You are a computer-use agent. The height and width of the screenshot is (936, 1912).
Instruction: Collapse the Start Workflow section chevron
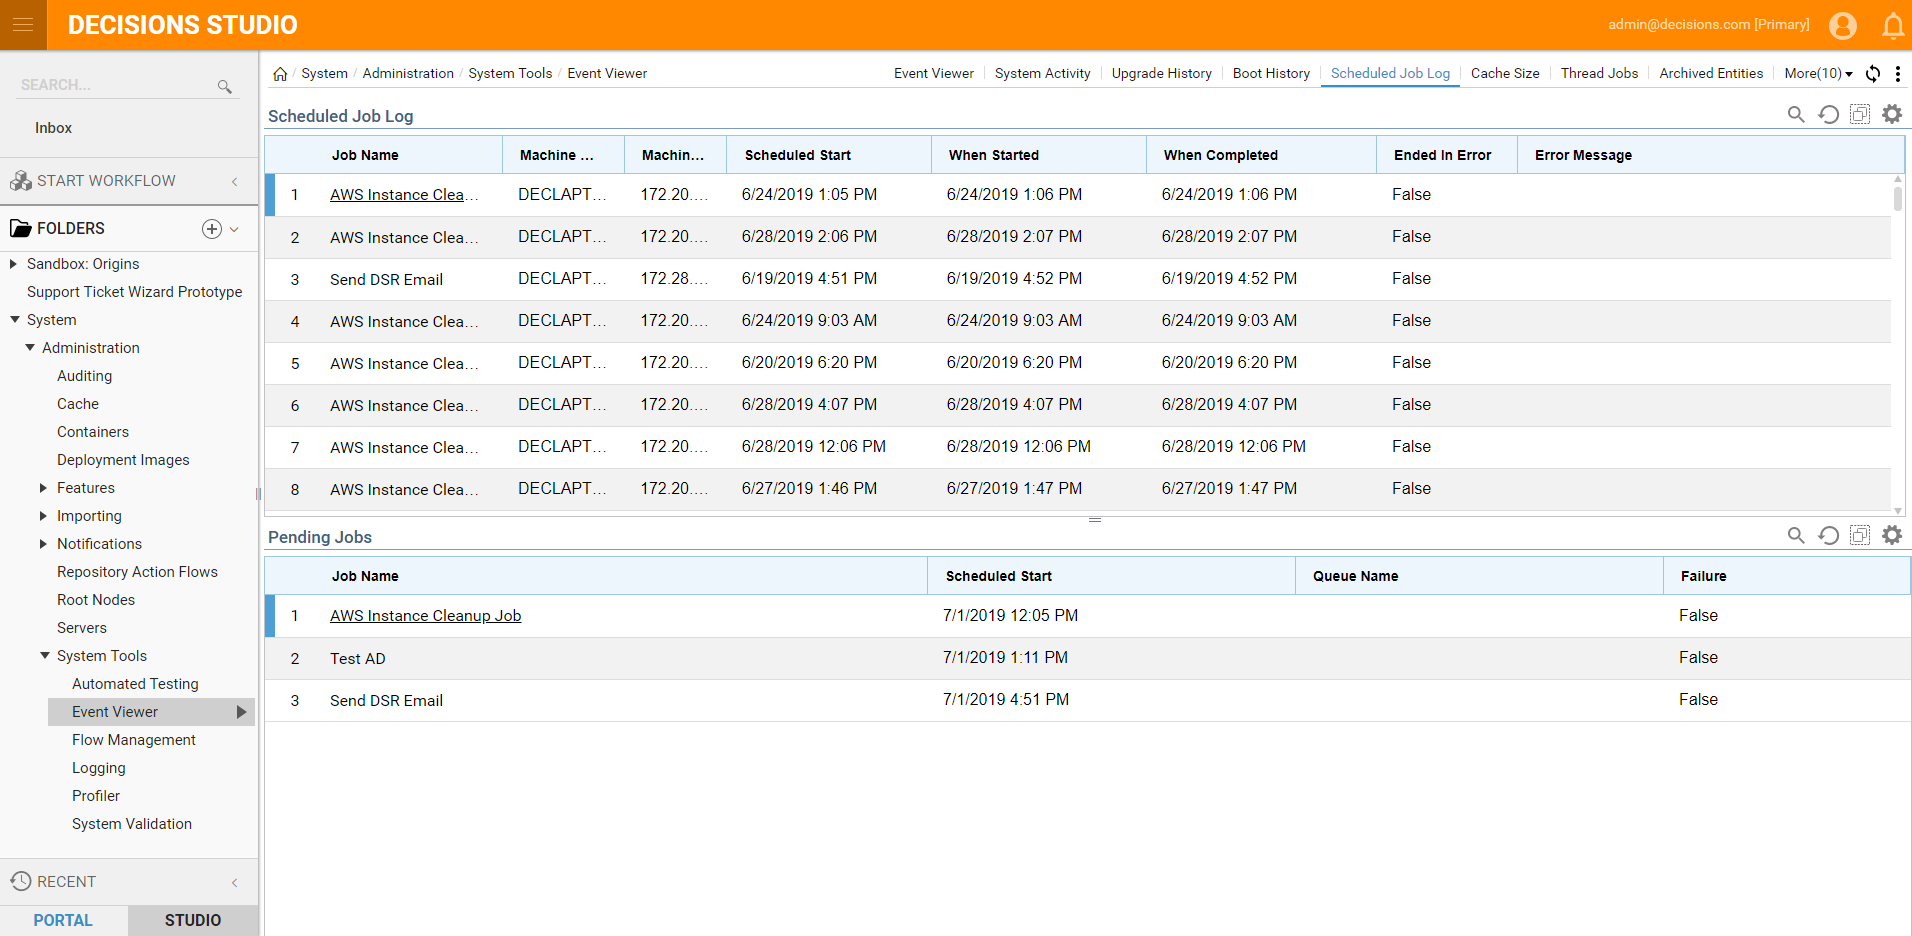pos(235,181)
